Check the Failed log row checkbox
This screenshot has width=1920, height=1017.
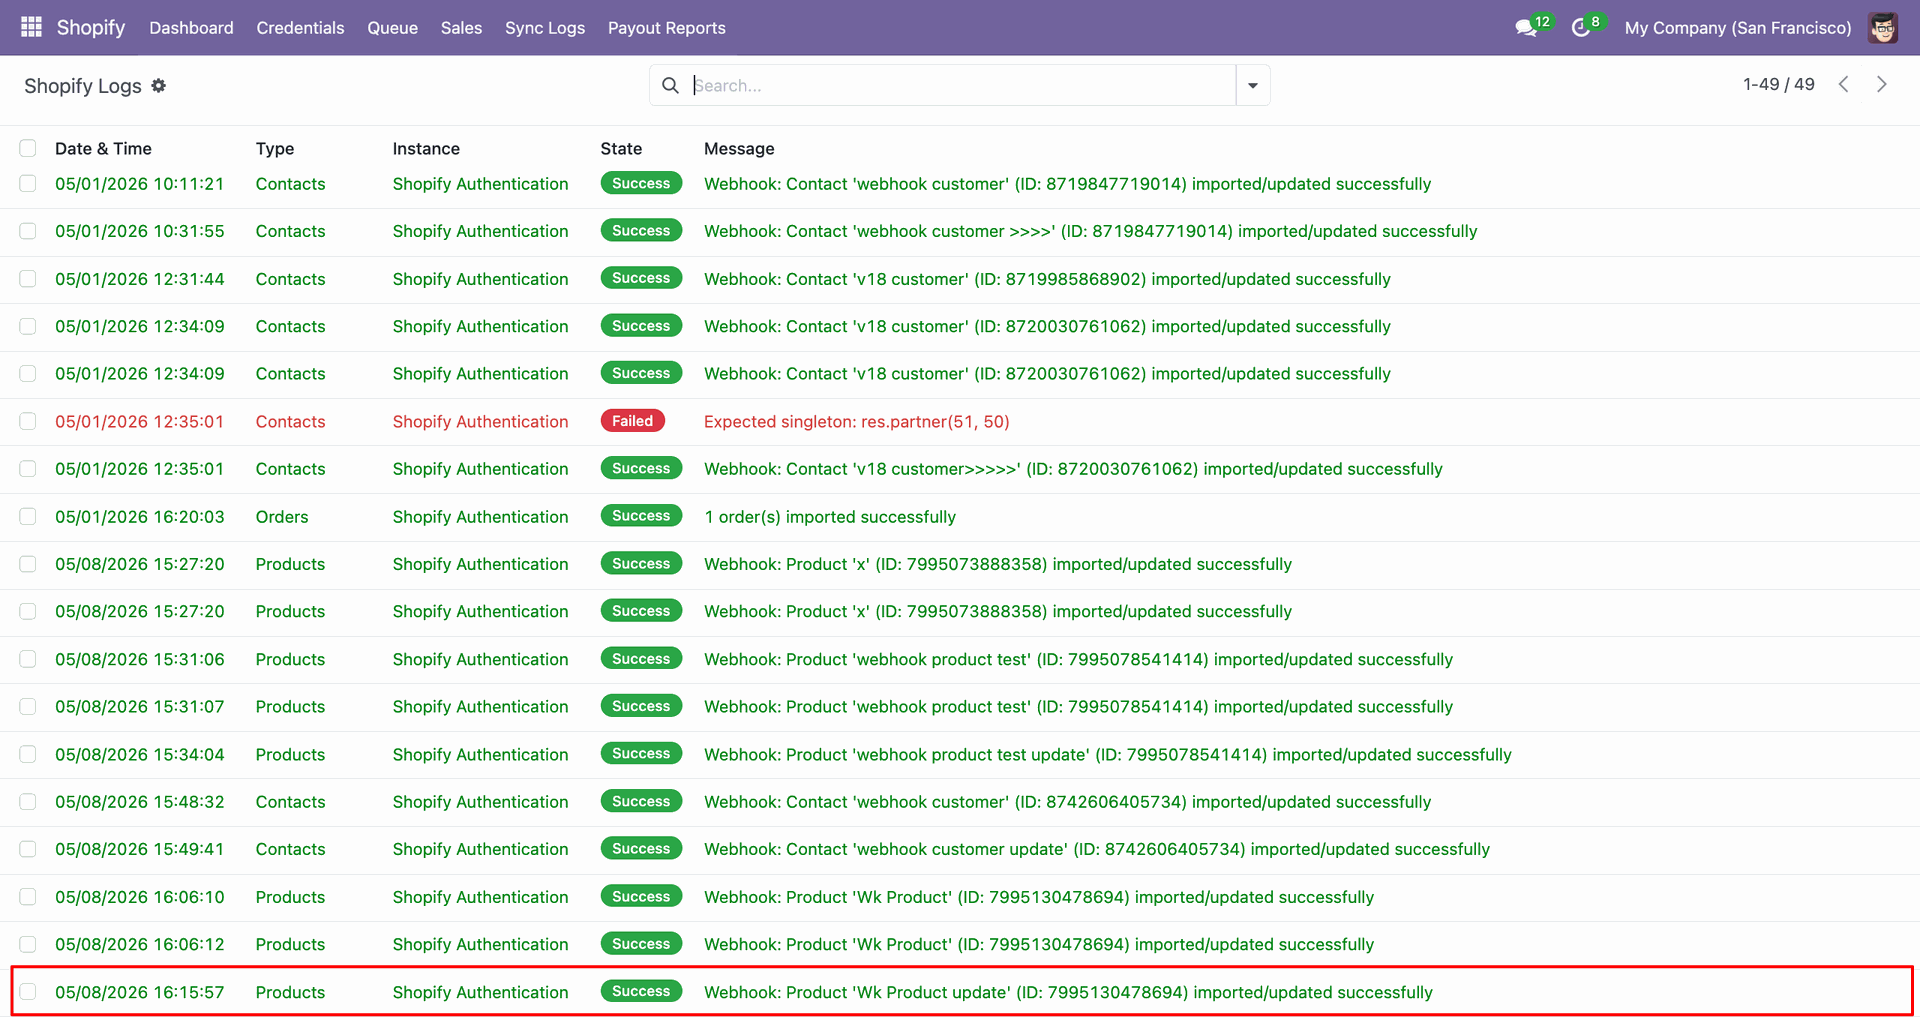pyautogui.click(x=28, y=421)
